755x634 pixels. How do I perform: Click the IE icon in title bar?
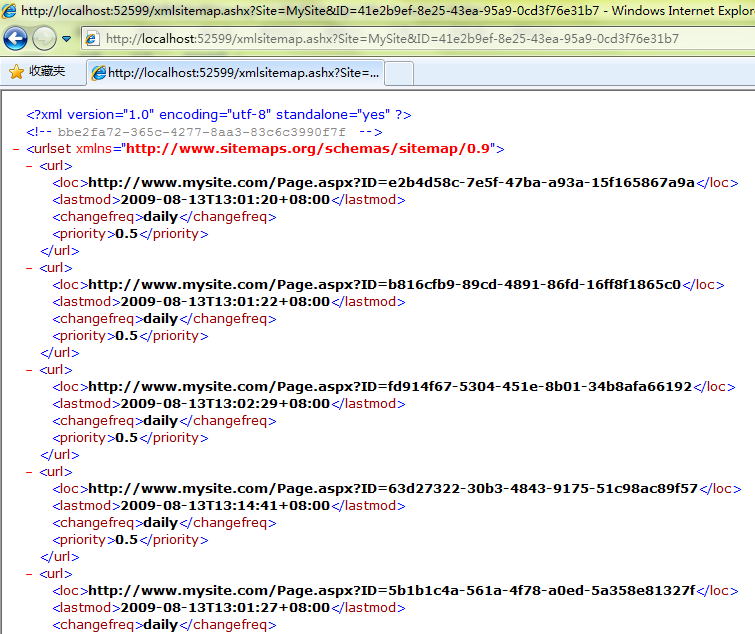tap(9, 11)
